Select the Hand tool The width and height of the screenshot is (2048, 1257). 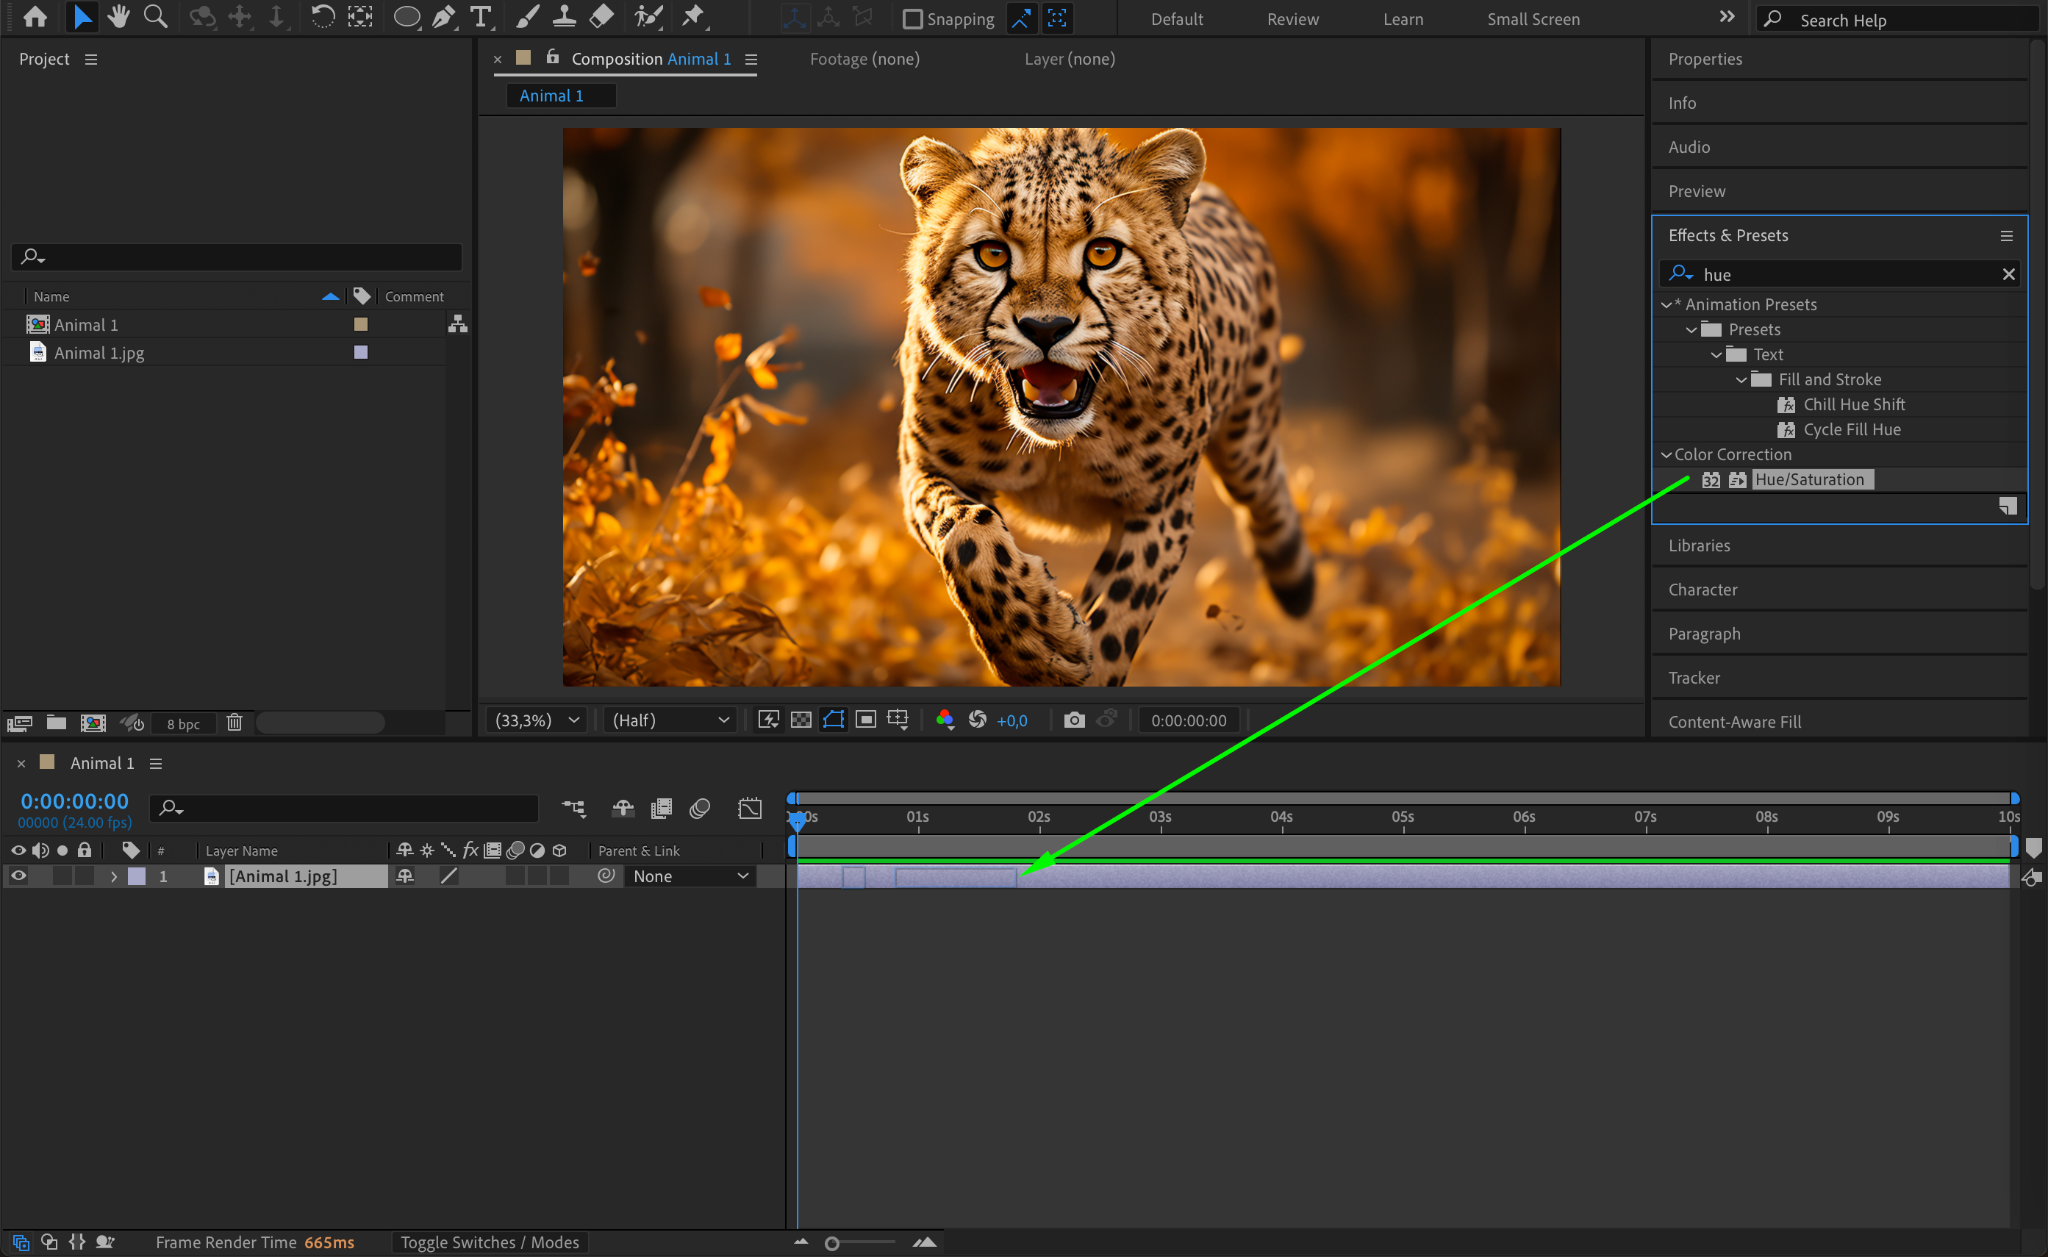point(119,17)
